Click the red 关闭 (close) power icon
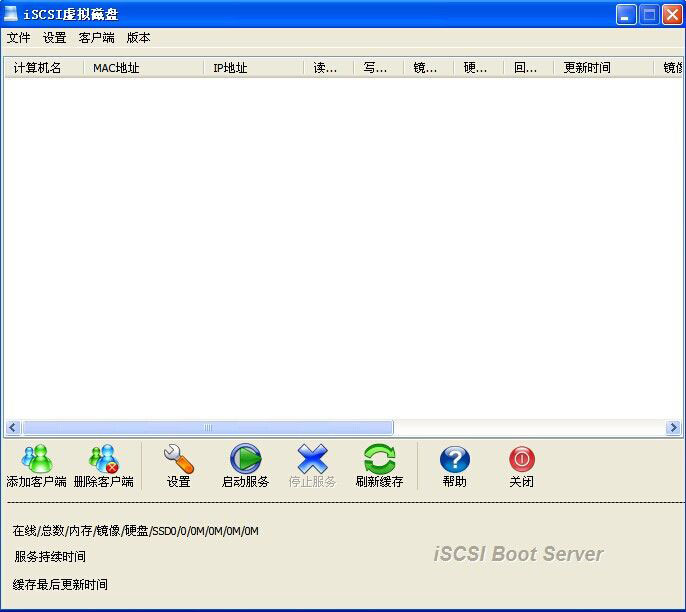Viewport: 686px width, 612px height. (521, 459)
